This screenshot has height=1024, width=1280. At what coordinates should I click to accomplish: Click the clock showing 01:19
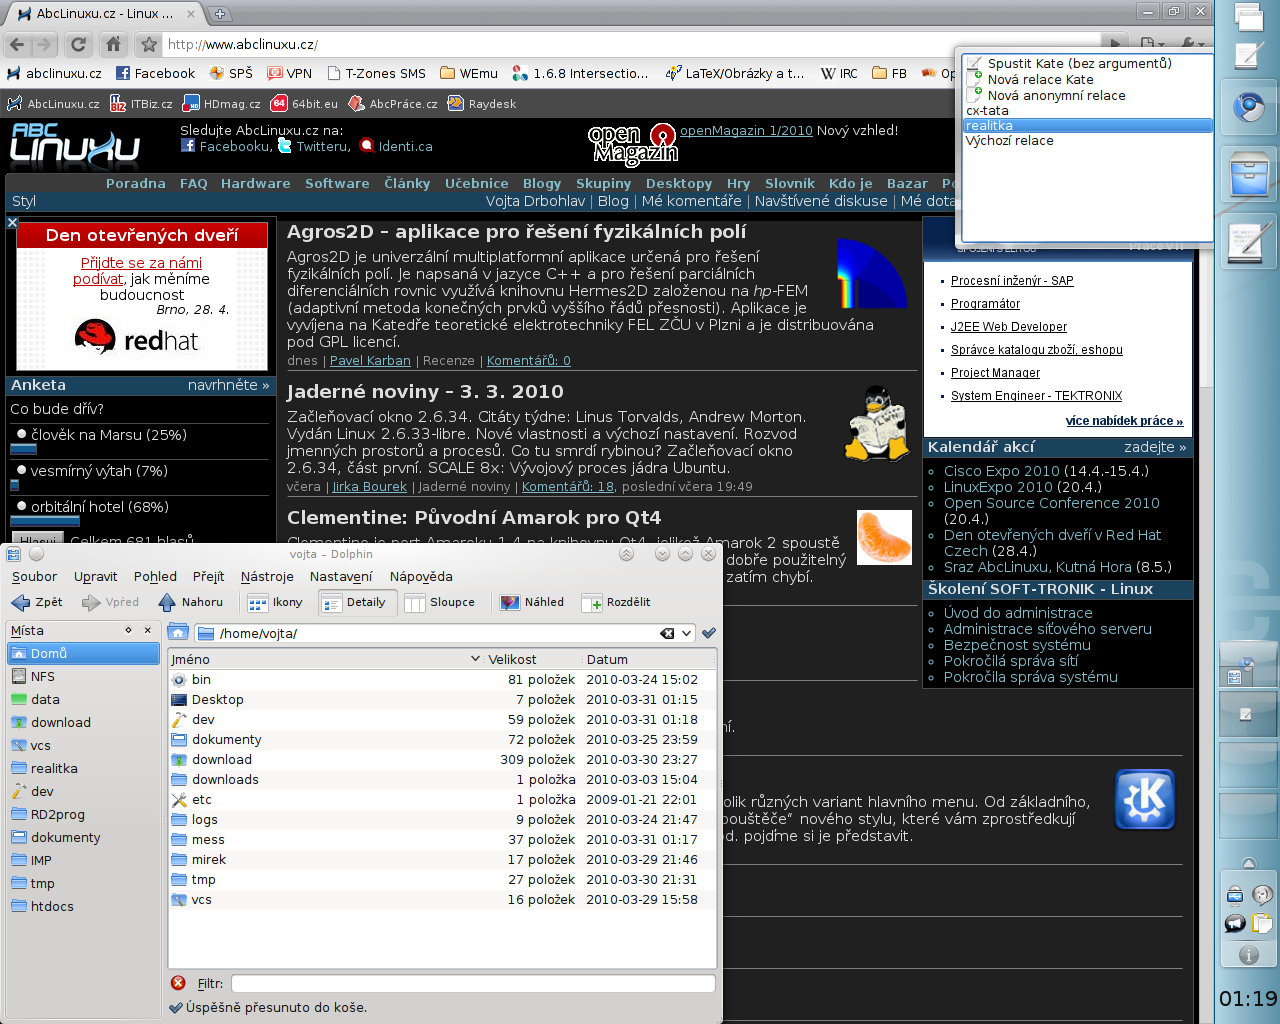[x=1248, y=998]
